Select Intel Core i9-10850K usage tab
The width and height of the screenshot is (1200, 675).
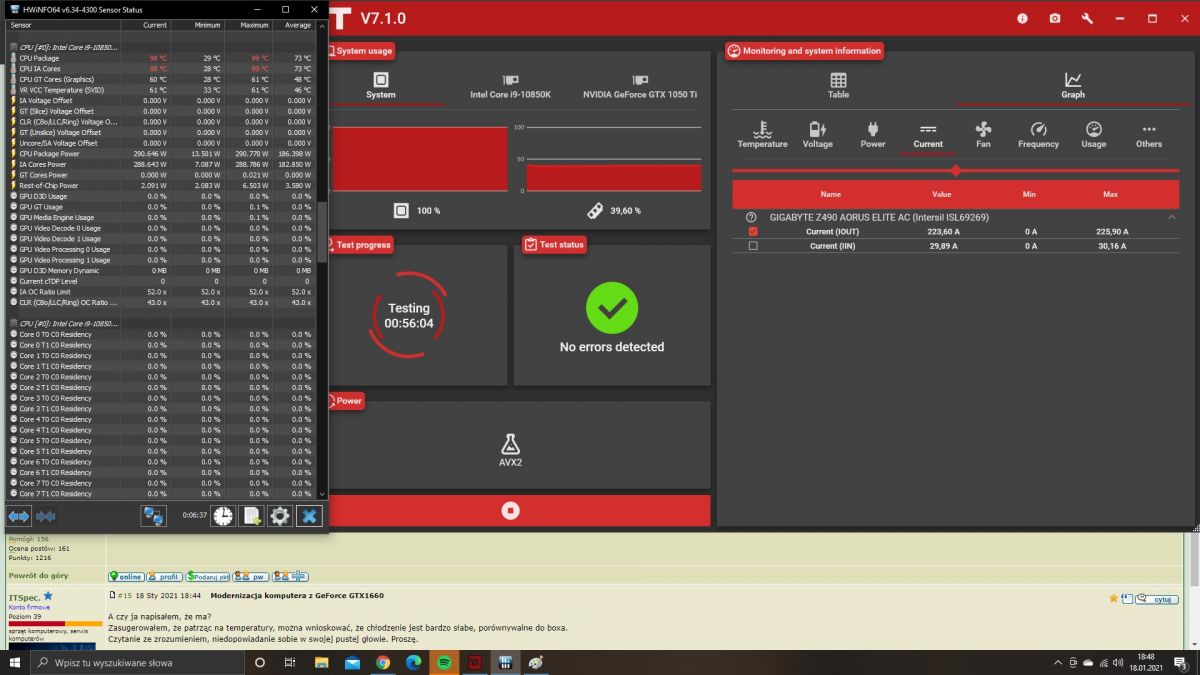(x=510, y=86)
